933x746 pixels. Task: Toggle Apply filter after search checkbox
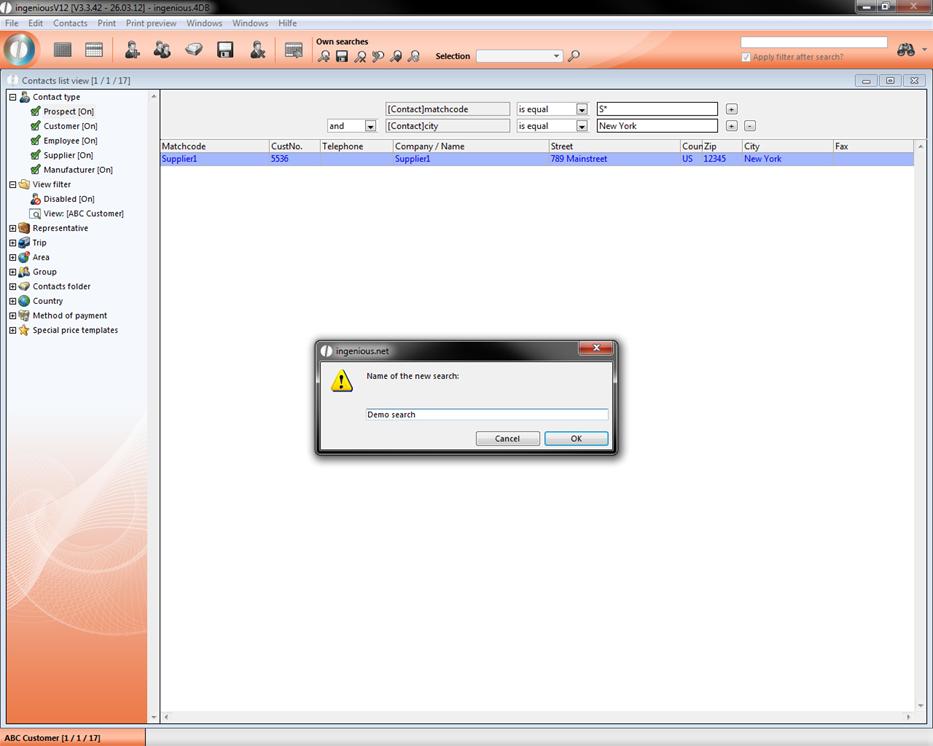click(x=746, y=57)
